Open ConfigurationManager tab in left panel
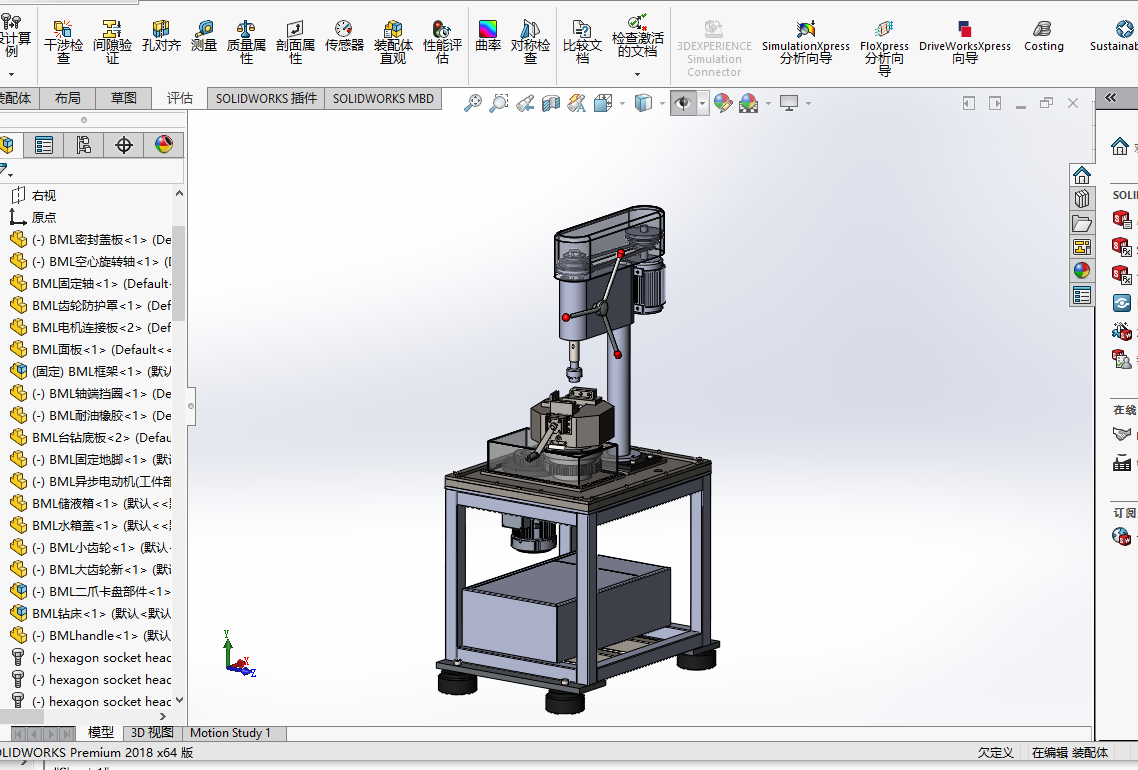The height and width of the screenshot is (770, 1138). (83, 145)
